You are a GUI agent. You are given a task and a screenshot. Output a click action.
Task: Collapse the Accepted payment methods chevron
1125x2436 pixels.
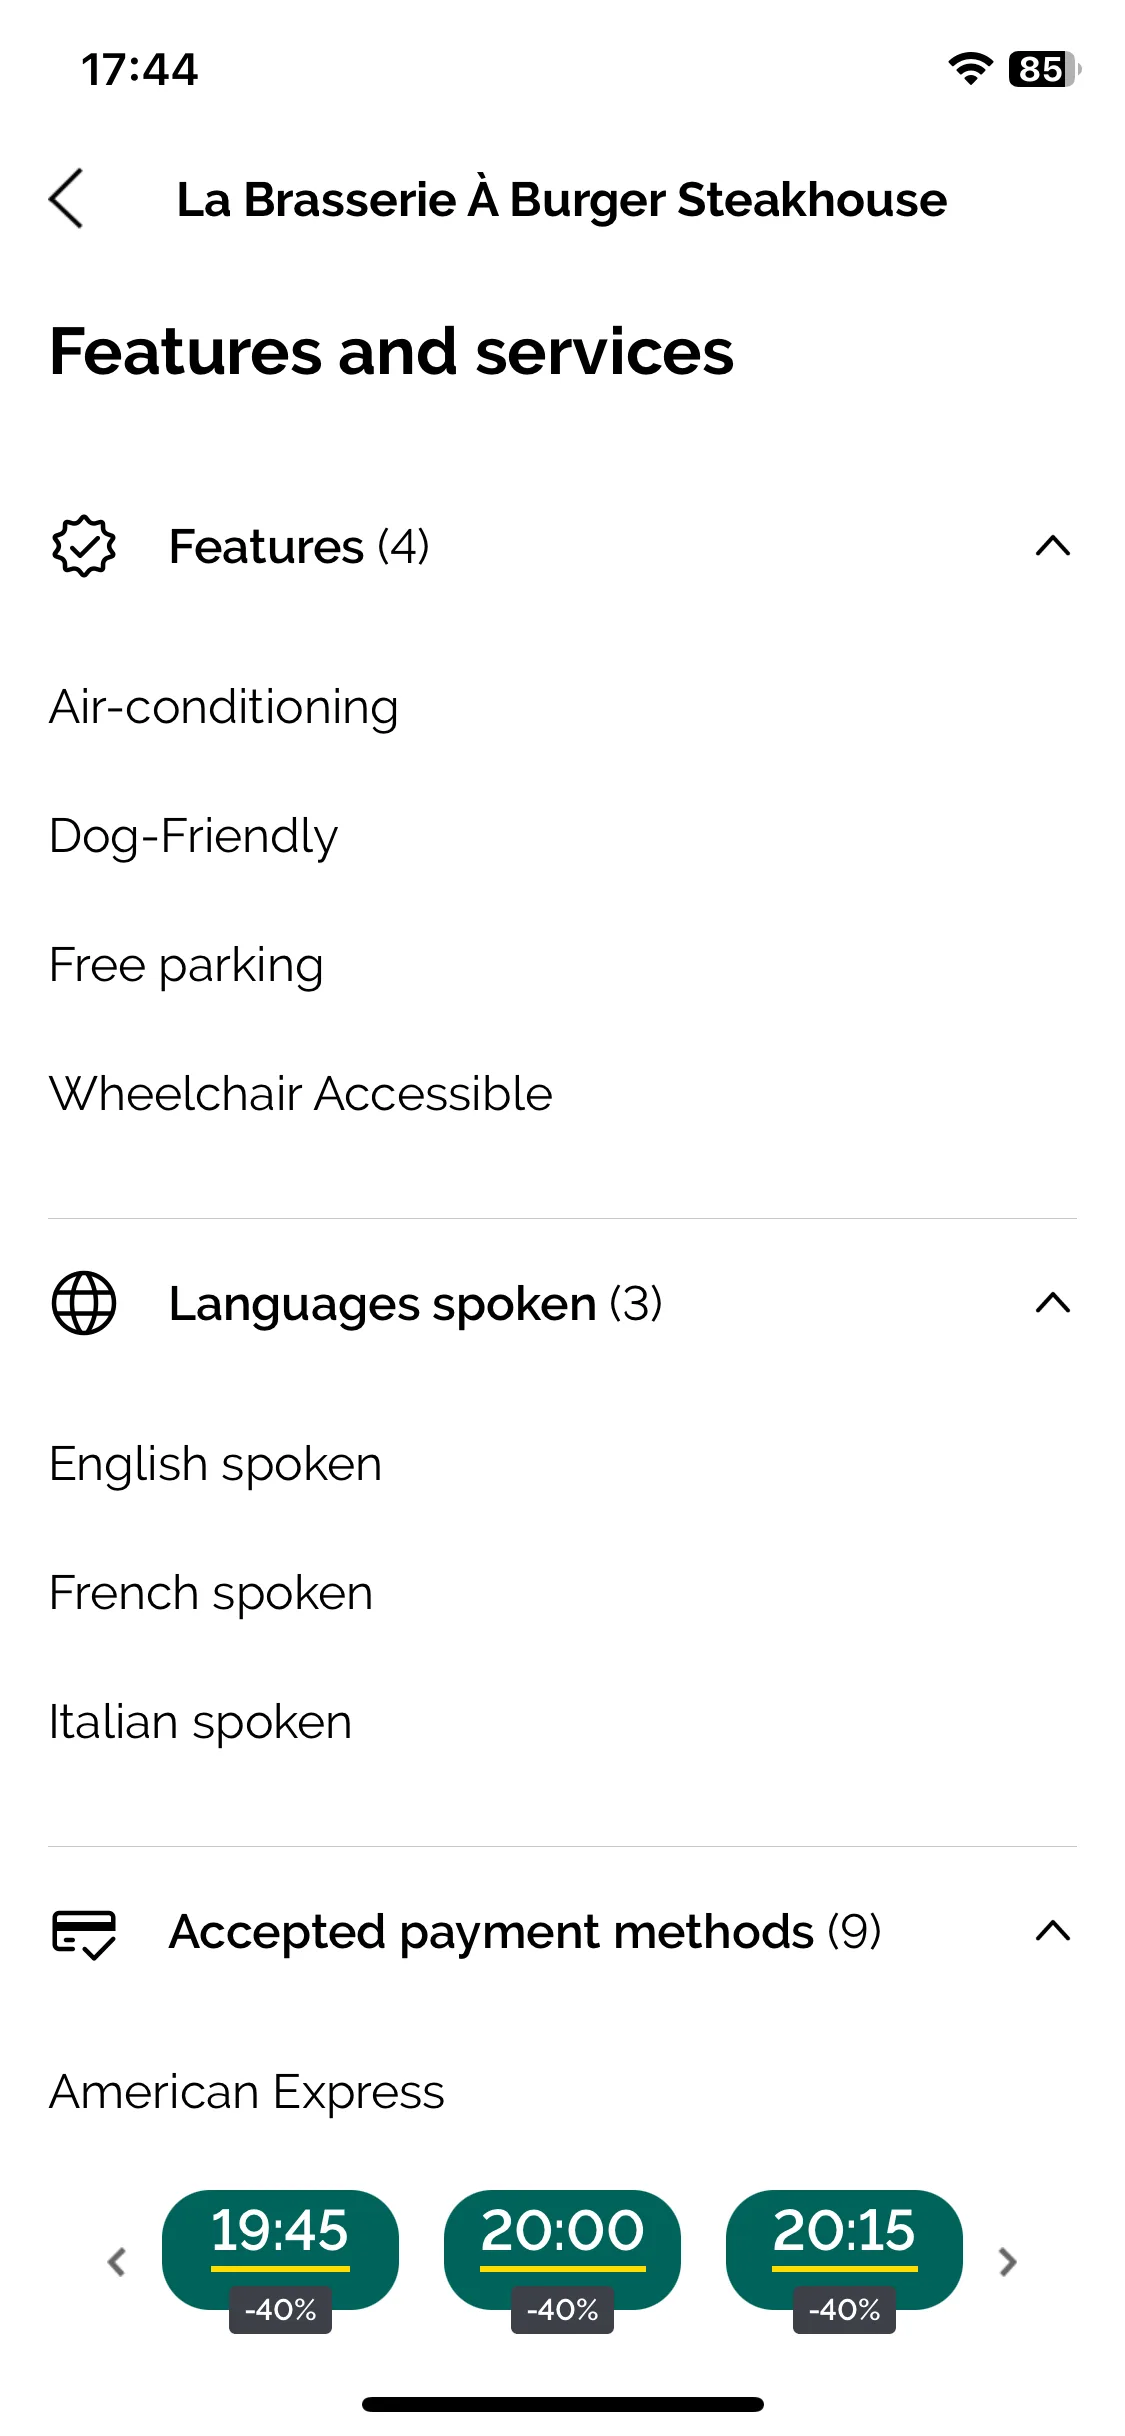click(1053, 1931)
